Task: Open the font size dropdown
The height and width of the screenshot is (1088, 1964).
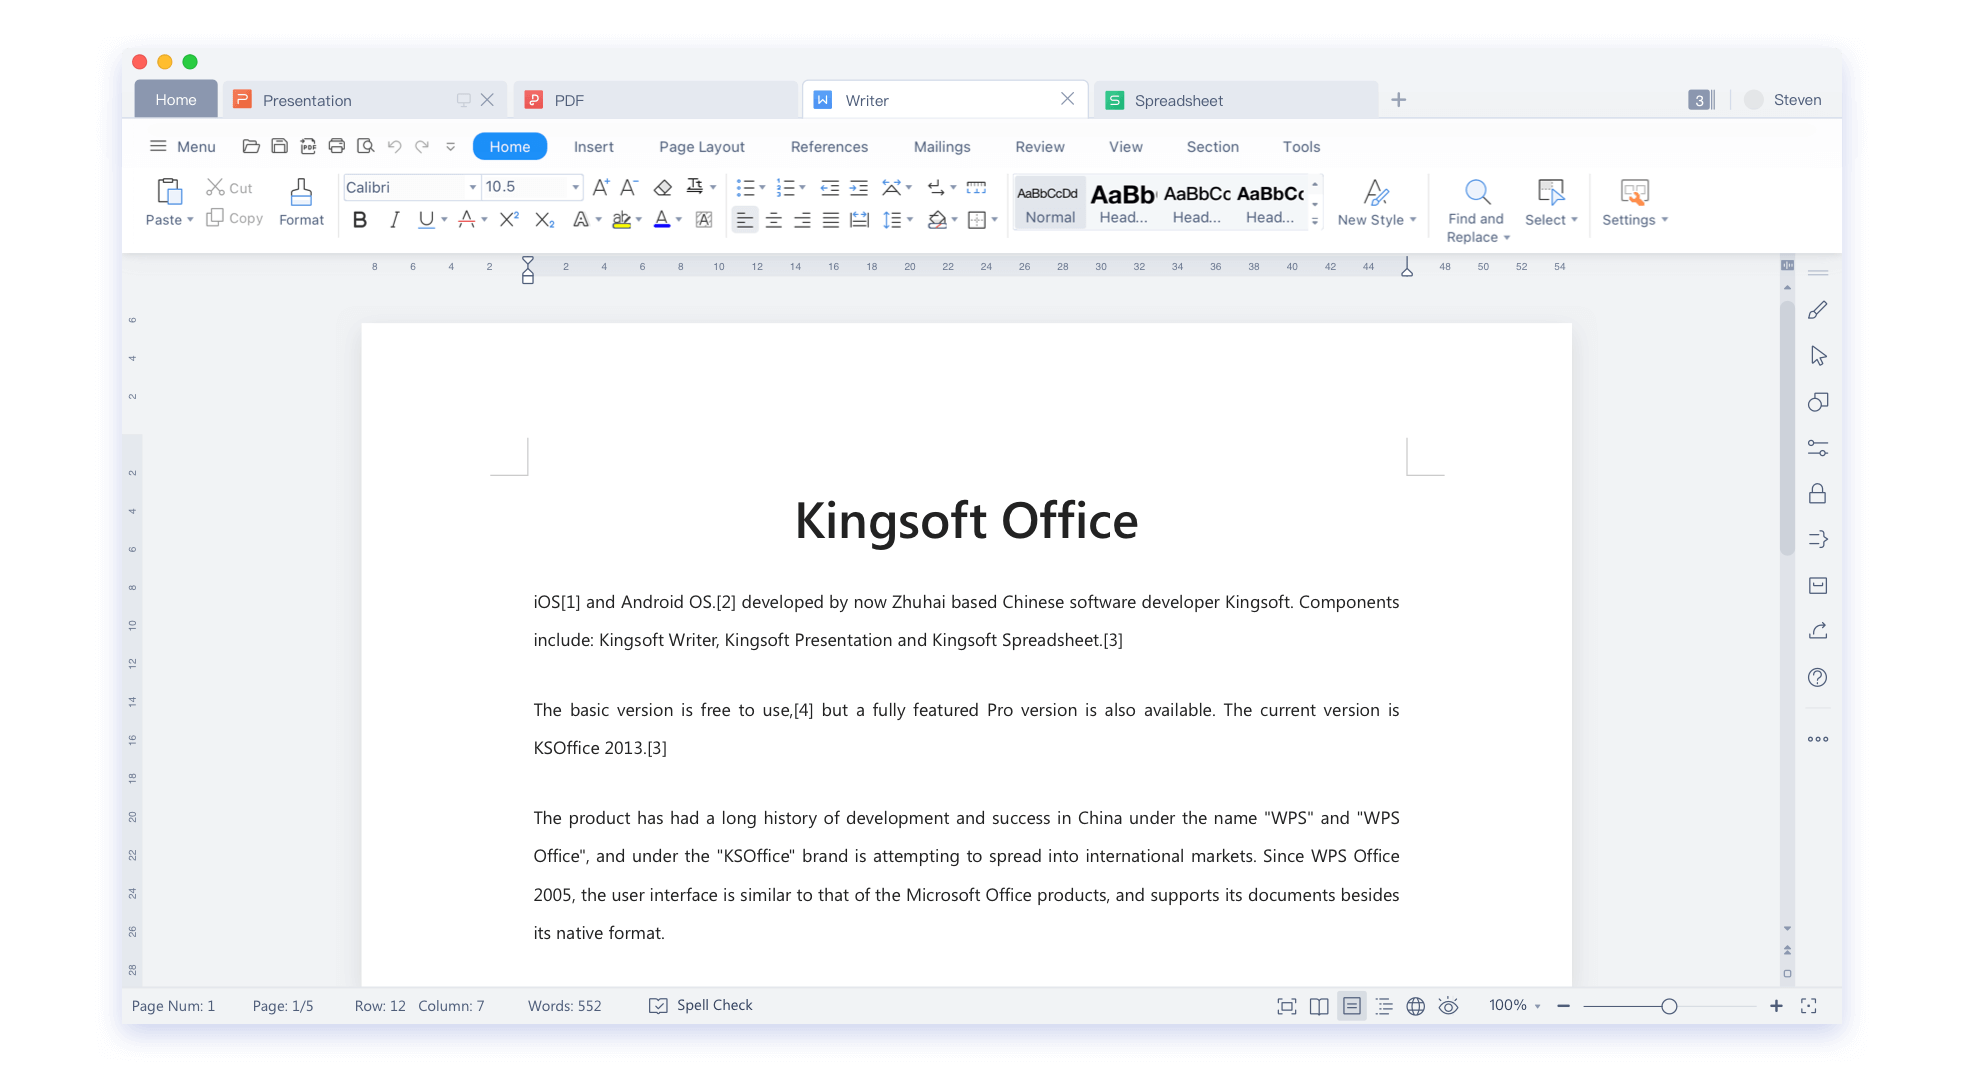Action: click(x=575, y=187)
